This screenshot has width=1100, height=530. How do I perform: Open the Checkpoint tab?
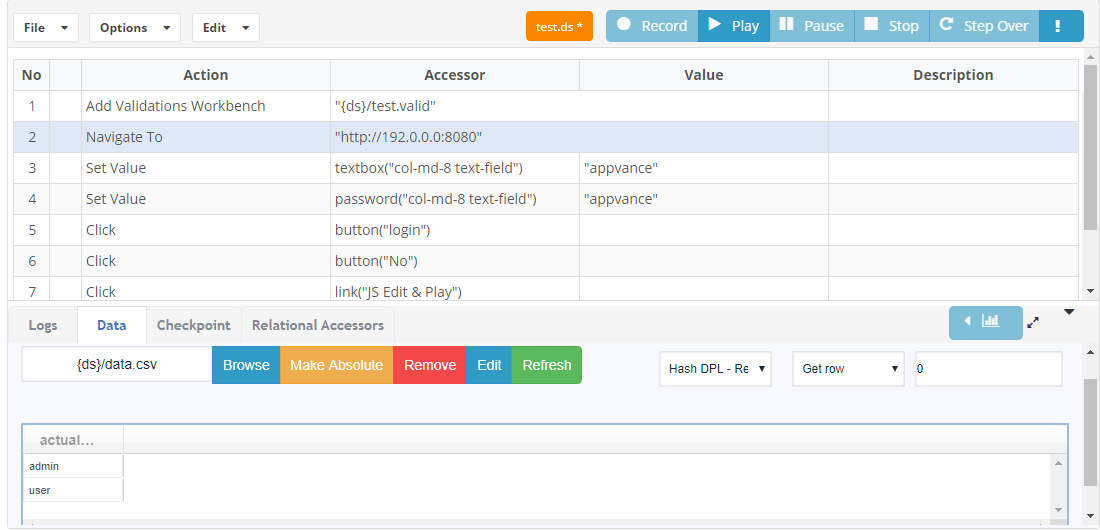[x=194, y=325]
